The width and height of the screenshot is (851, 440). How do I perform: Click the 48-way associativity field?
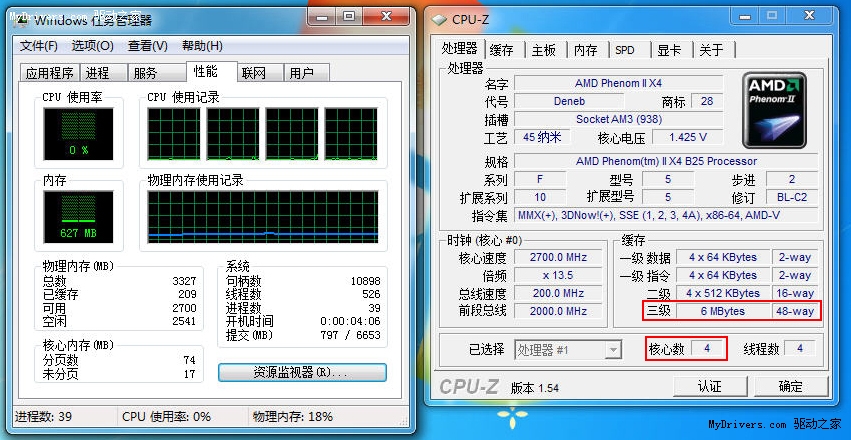[795, 311]
